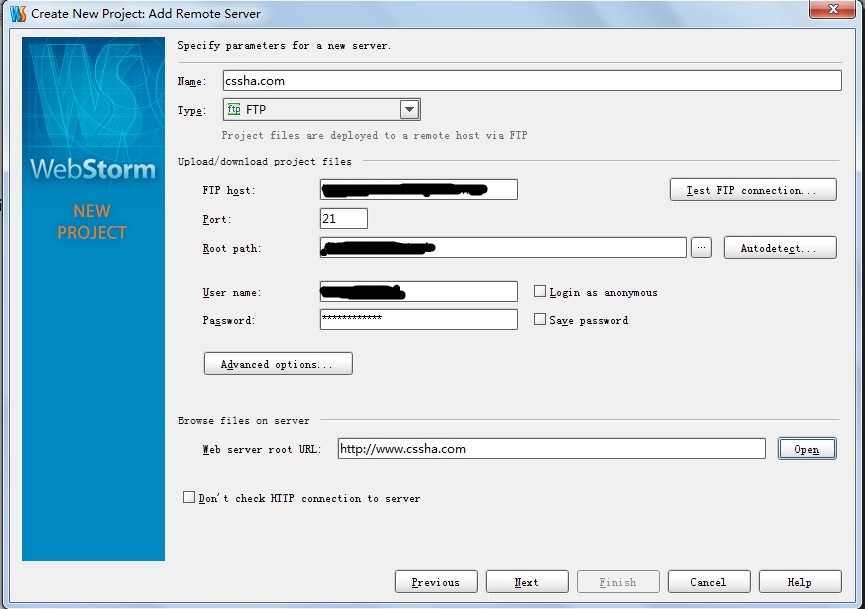Click the 'Upload/download project files' section label
Screen dimensions: 865x609
264,162
